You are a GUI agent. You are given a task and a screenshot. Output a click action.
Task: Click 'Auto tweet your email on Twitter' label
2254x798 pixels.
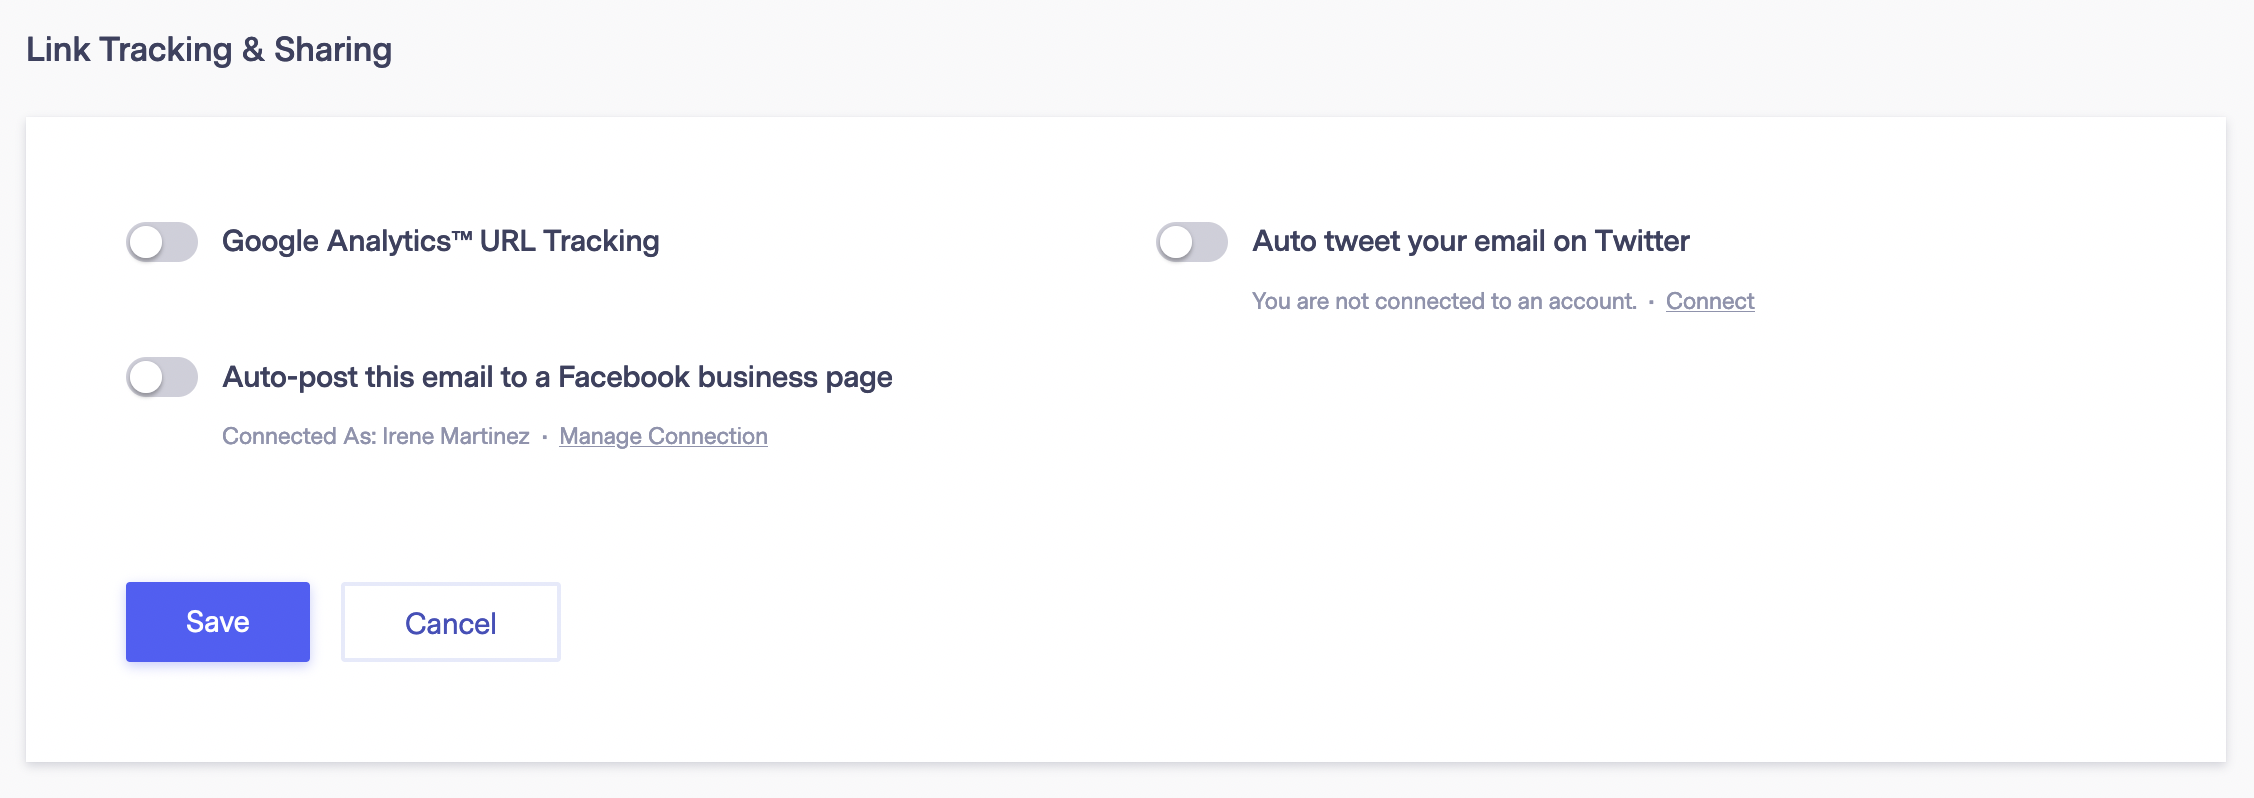pos(1471,241)
